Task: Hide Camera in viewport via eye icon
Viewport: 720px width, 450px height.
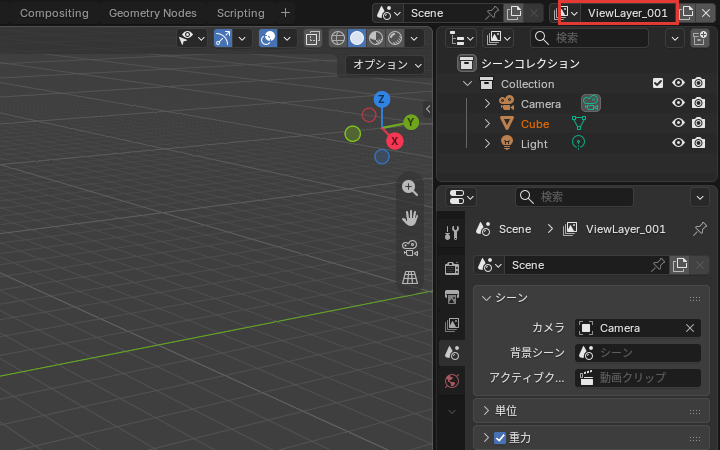Action: pyautogui.click(x=678, y=103)
